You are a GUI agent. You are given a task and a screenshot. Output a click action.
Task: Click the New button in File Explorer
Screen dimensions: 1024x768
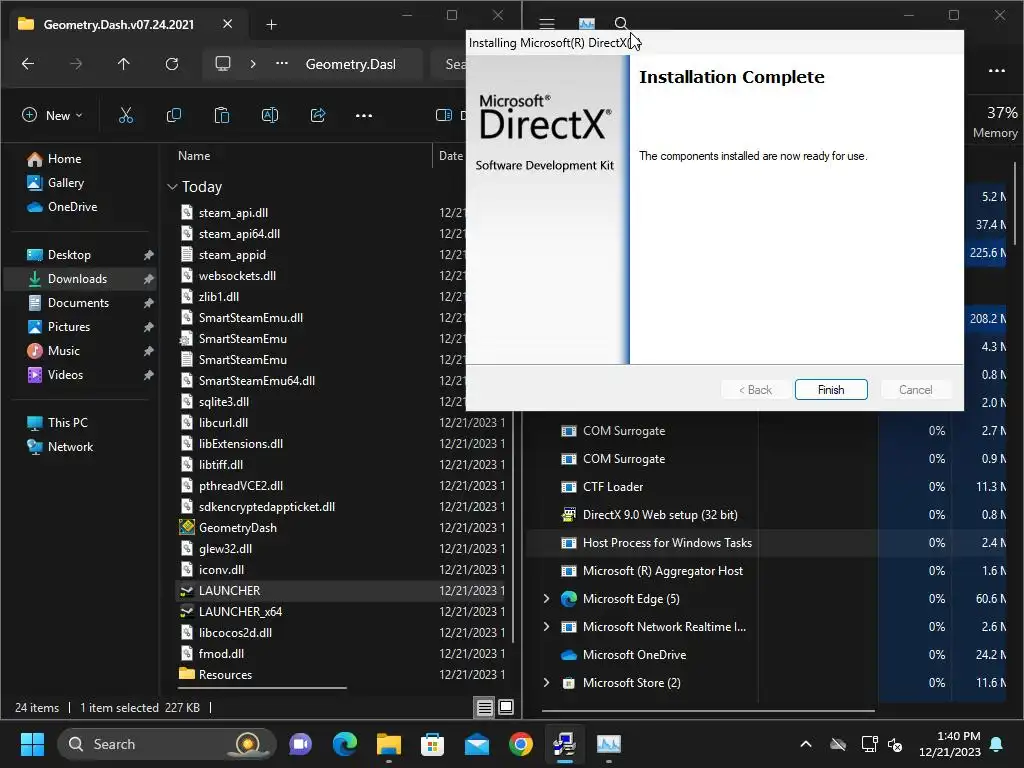click(52, 116)
